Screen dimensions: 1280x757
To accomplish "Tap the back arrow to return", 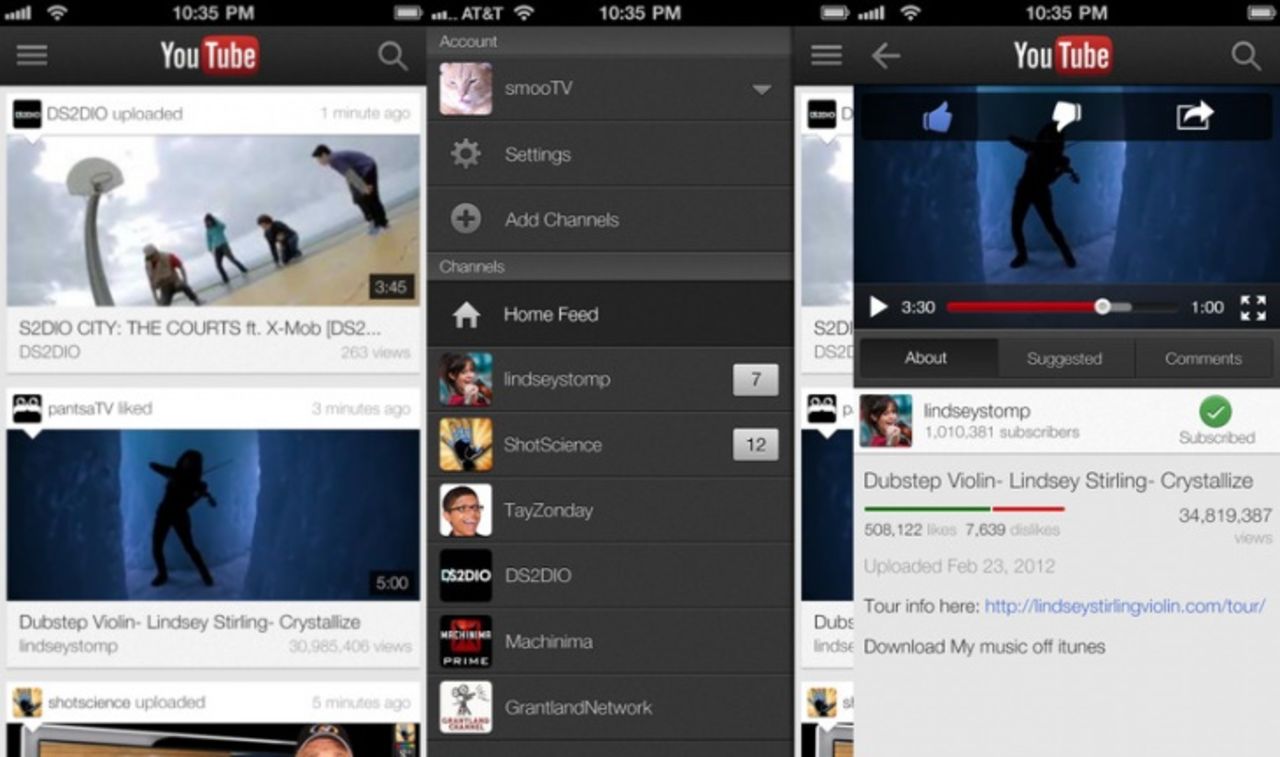I will [886, 56].
